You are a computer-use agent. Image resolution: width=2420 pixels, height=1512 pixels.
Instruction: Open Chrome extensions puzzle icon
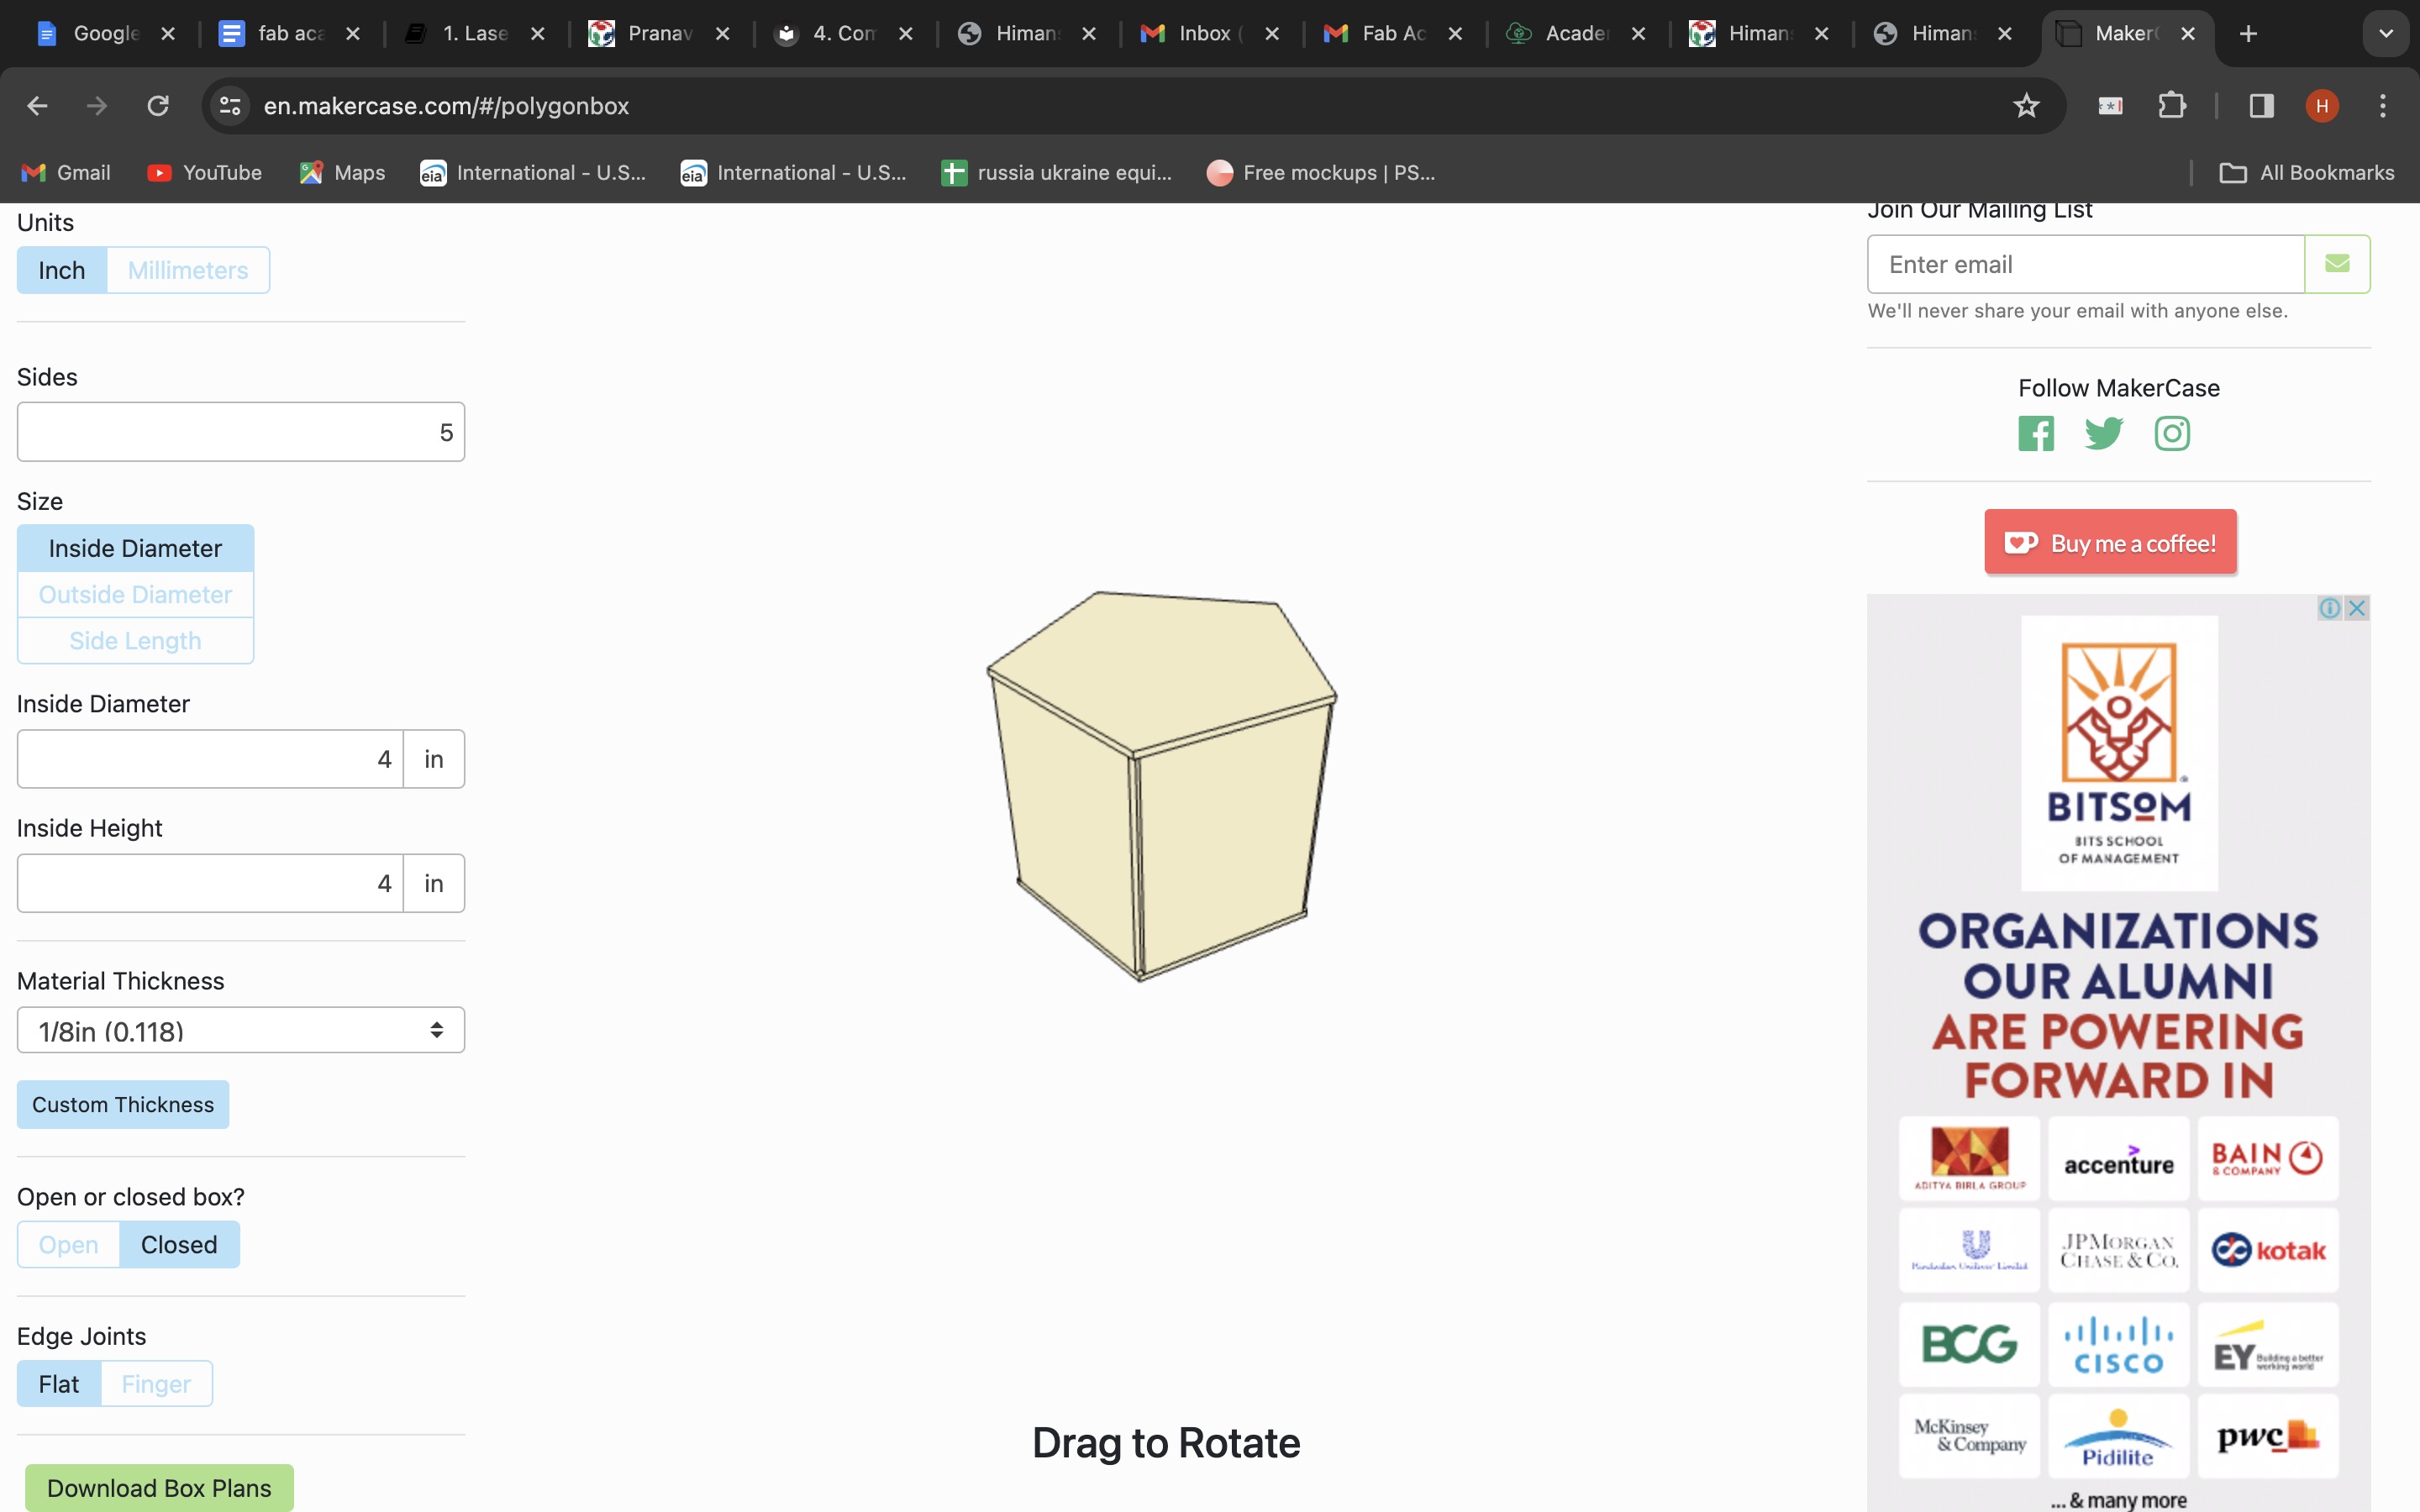click(2171, 106)
